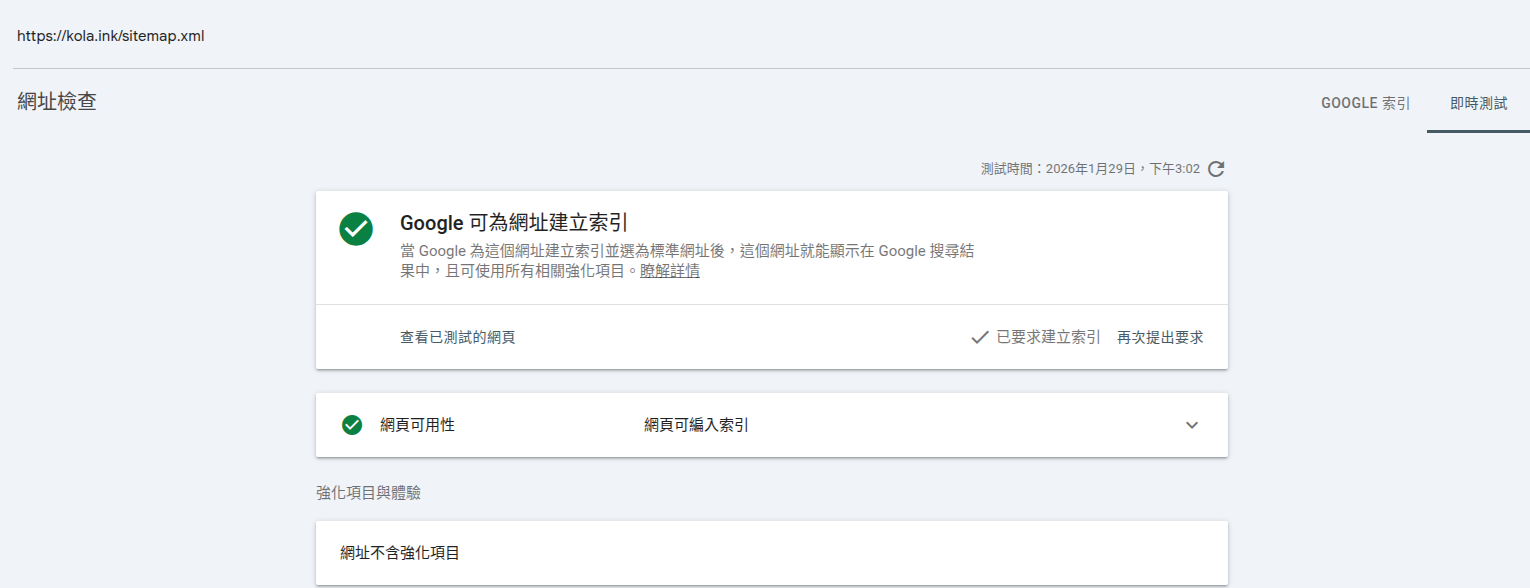This screenshot has height=588, width=1530.
Task: Click the small green check beside 網頁可用性
Action: (x=352, y=425)
